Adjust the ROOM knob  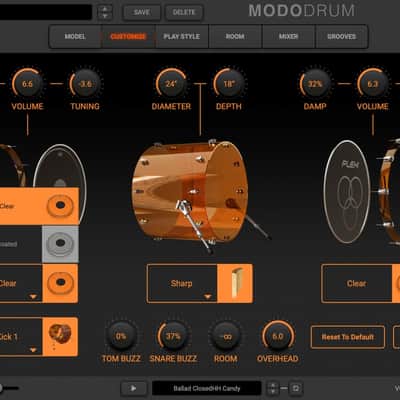226,336
